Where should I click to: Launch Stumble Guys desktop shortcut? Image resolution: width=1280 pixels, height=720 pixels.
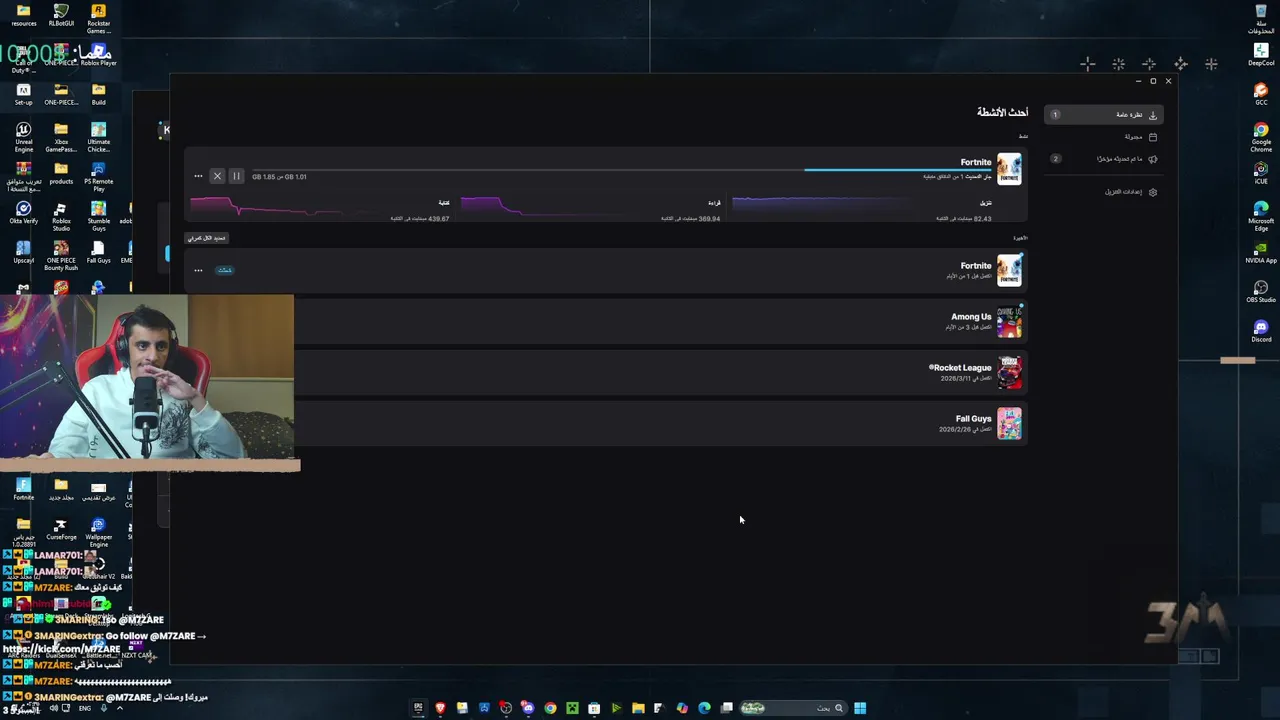(x=98, y=214)
